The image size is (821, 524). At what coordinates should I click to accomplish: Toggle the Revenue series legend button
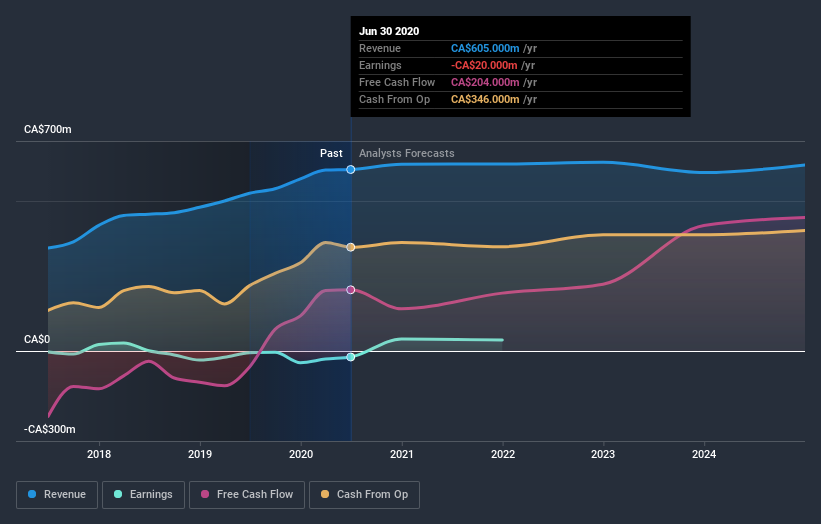click(57, 495)
